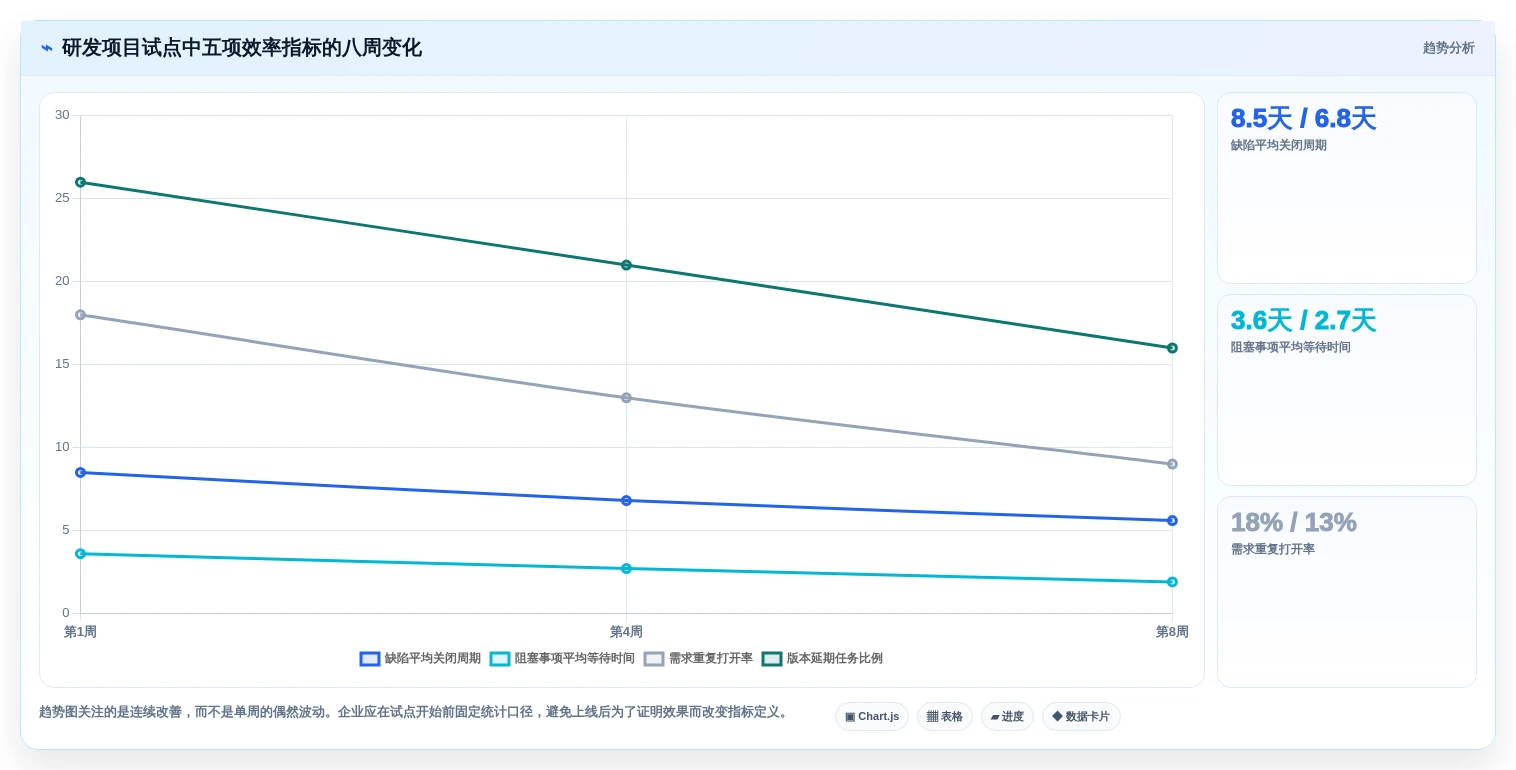Click the 8.5天 / 6.8天 card value
Image resolution: width=1516 pixels, height=770 pixels.
tap(1303, 119)
